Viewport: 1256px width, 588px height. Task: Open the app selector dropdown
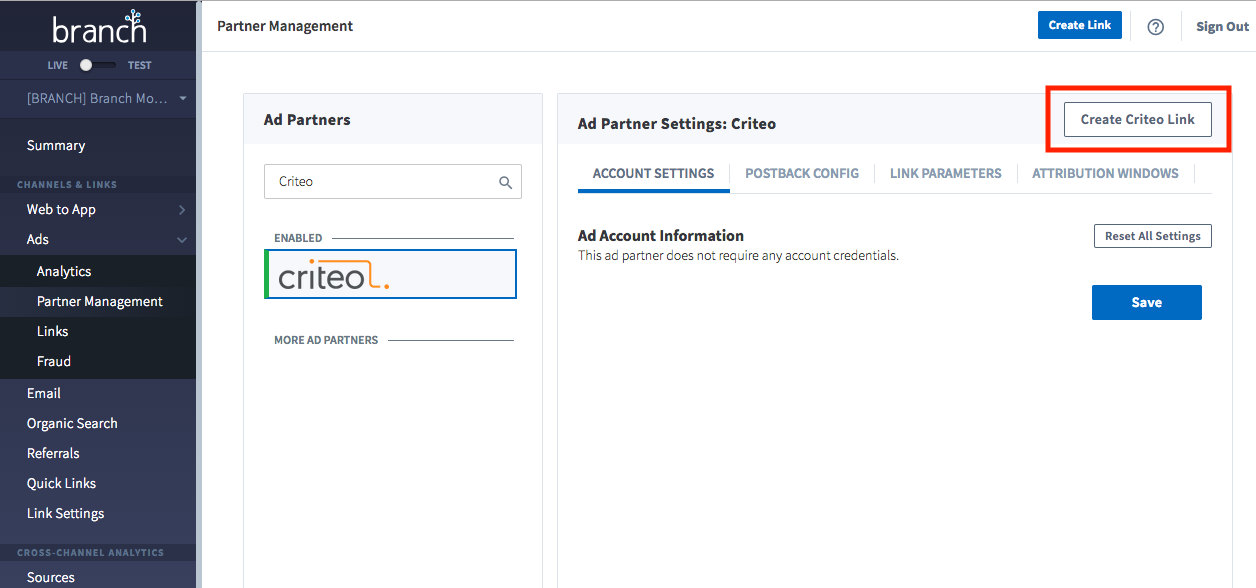tap(107, 98)
